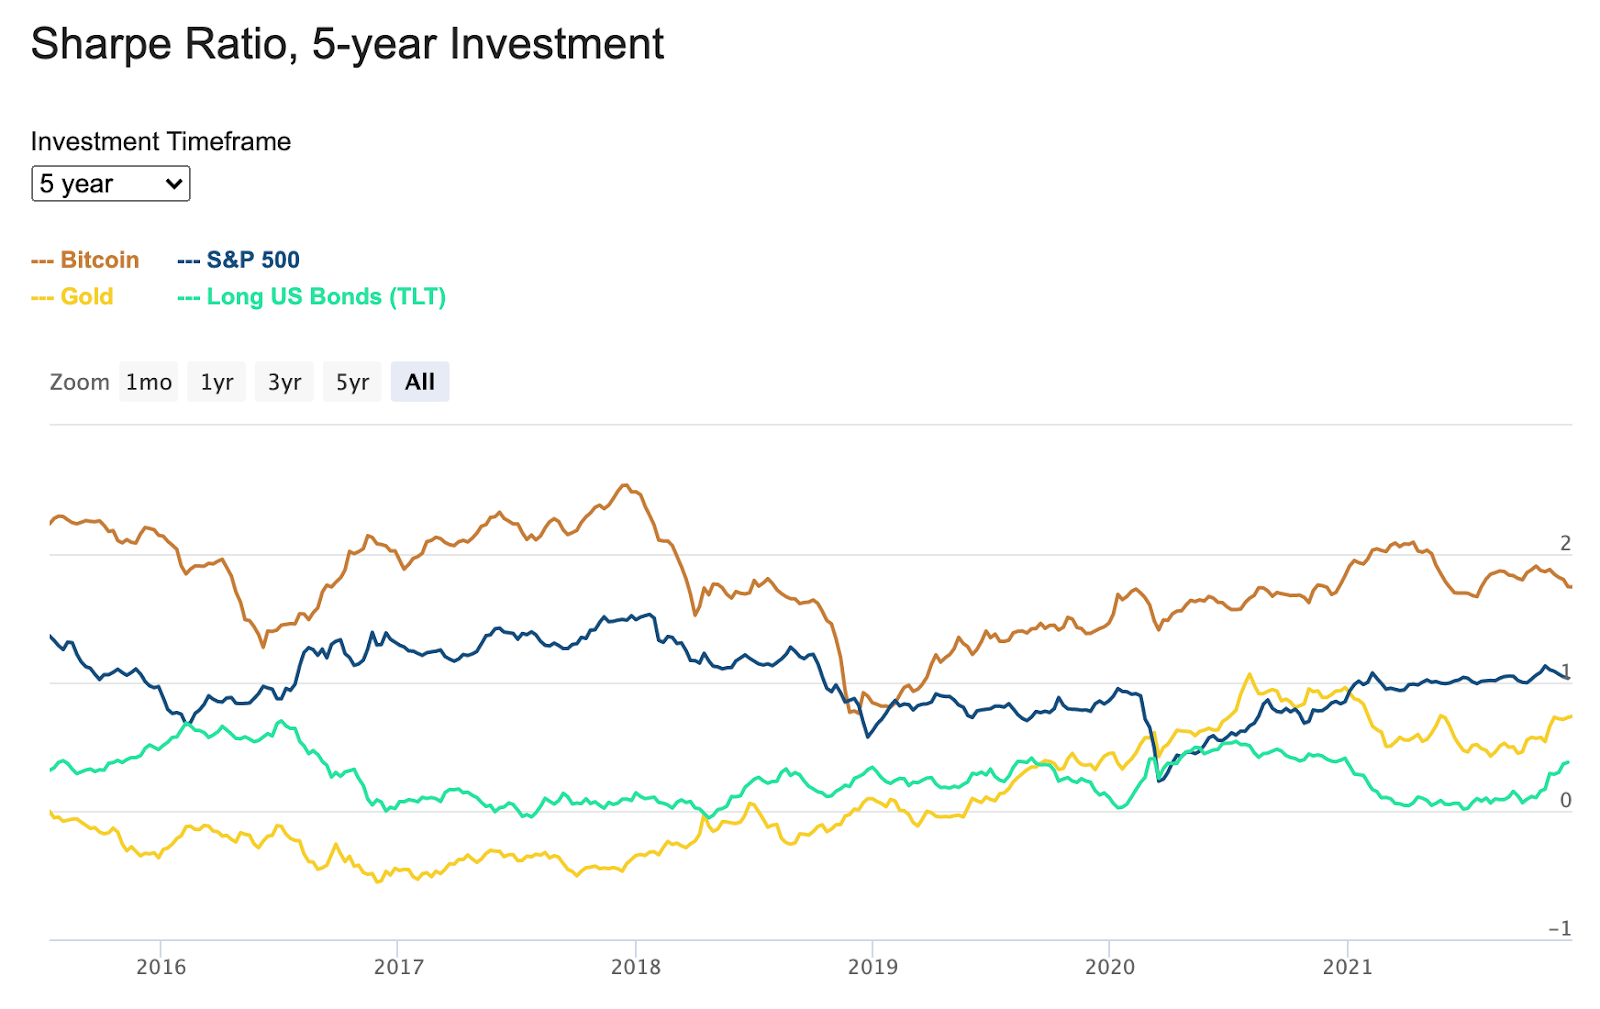Screen dimensions: 1600x1009
Task: Hide the S&P 500 legend series
Action: click(239, 260)
